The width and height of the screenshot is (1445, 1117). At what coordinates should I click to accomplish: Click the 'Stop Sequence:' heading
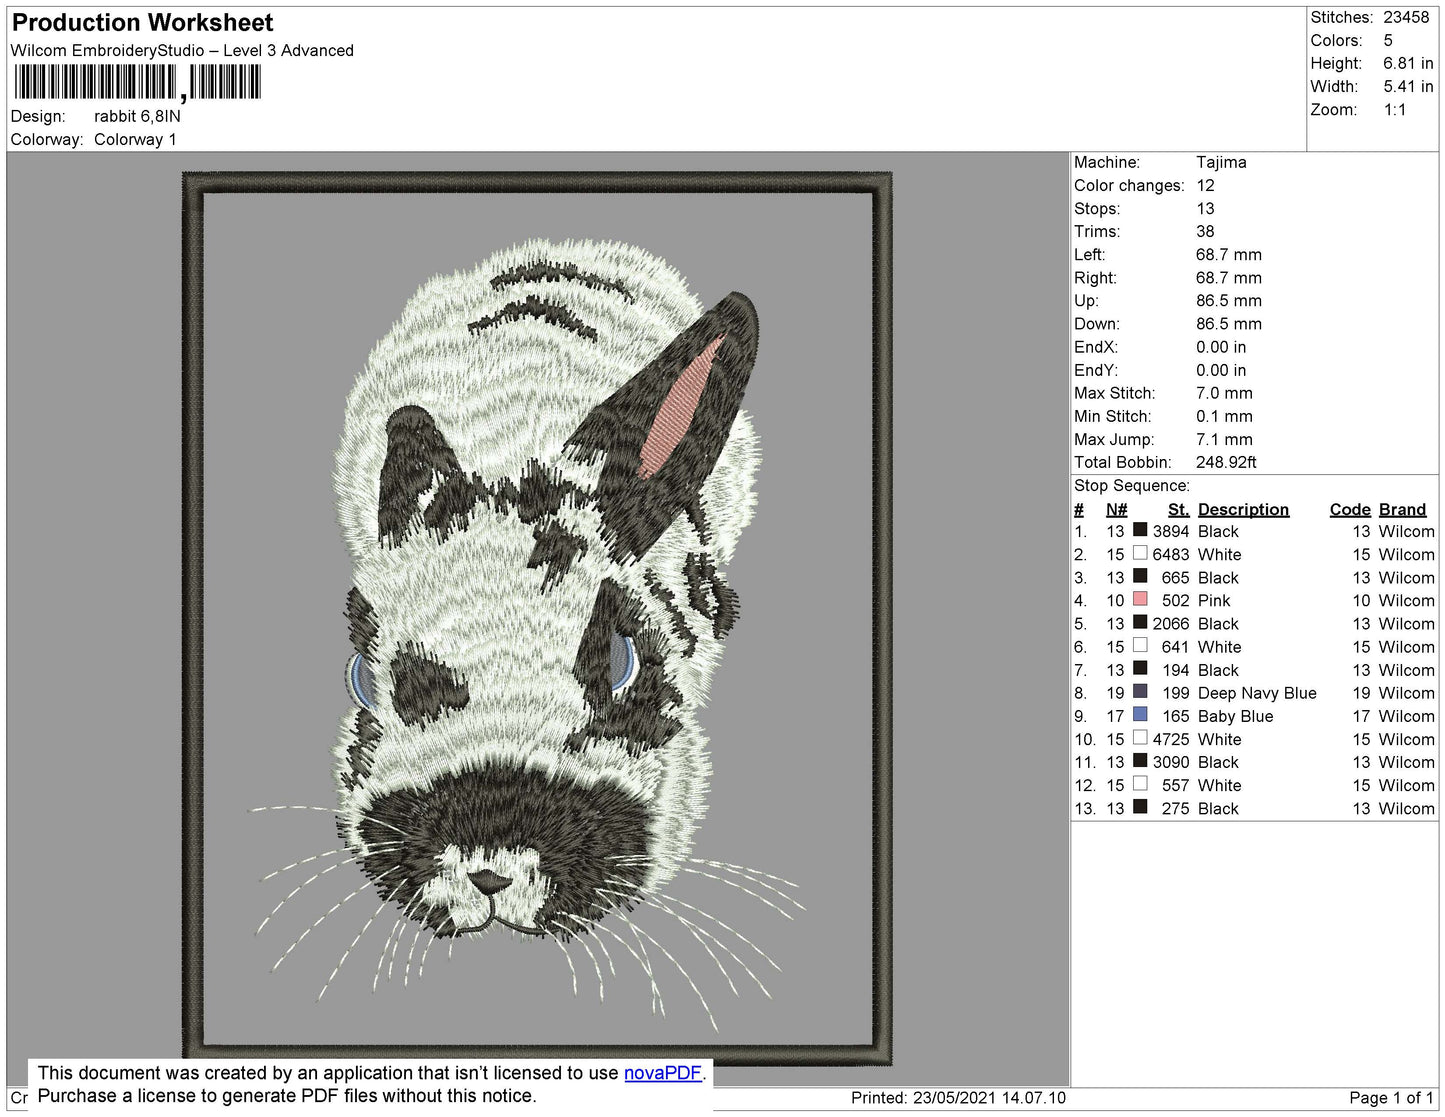[x=1132, y=485]
